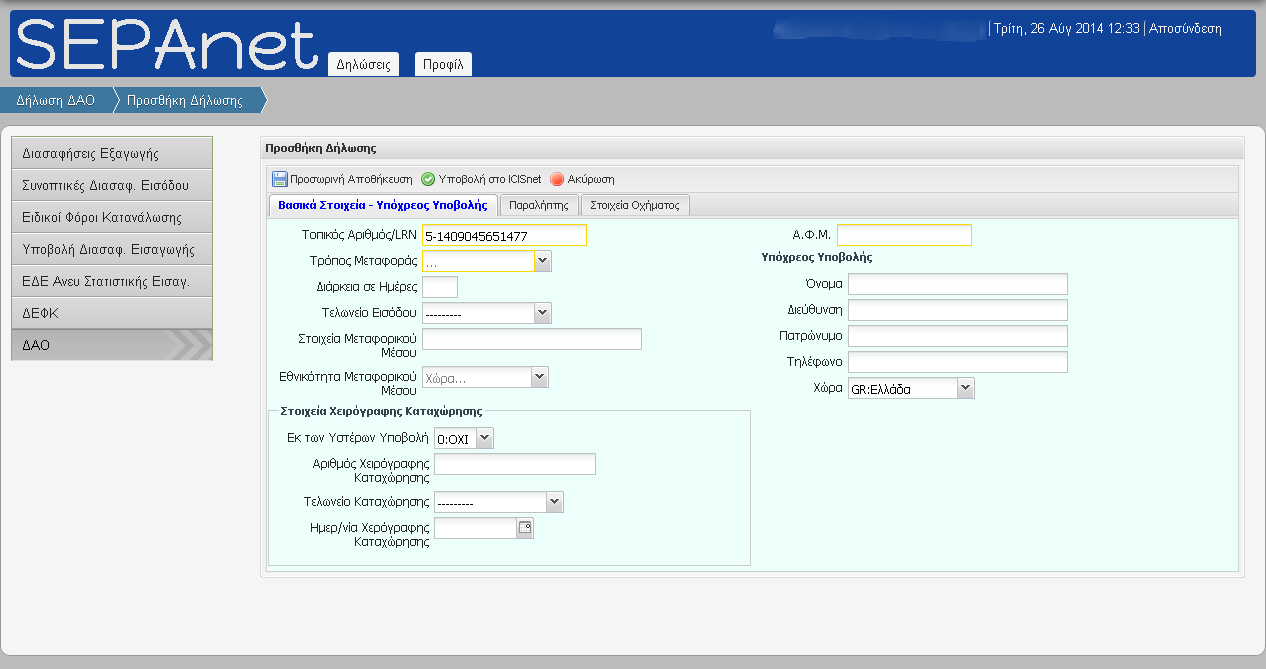
Task: Open the Χώρα dropdown showing GR:Ελλάδα
Action: [x=965, y=388]
